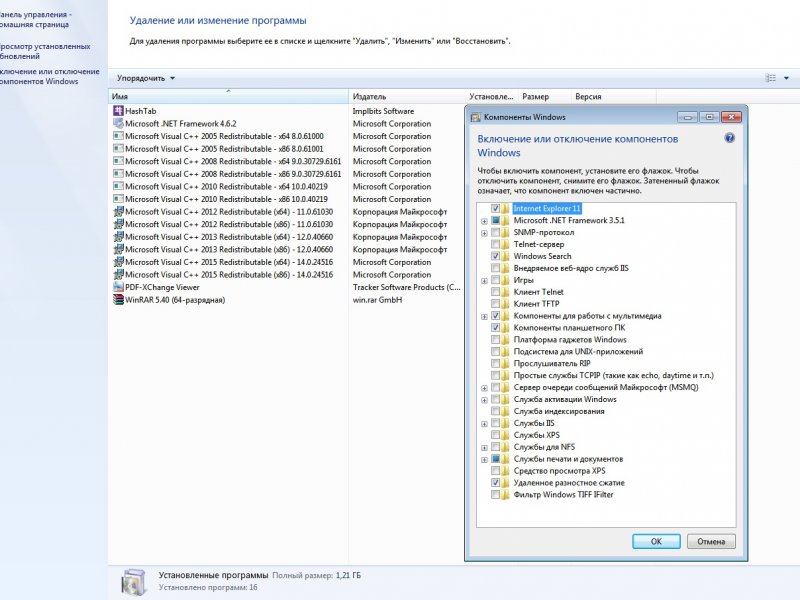Enable the Клиент TFTP checkbox
Viewport: 800px width, 600px height.
click(x=495, y=304)
